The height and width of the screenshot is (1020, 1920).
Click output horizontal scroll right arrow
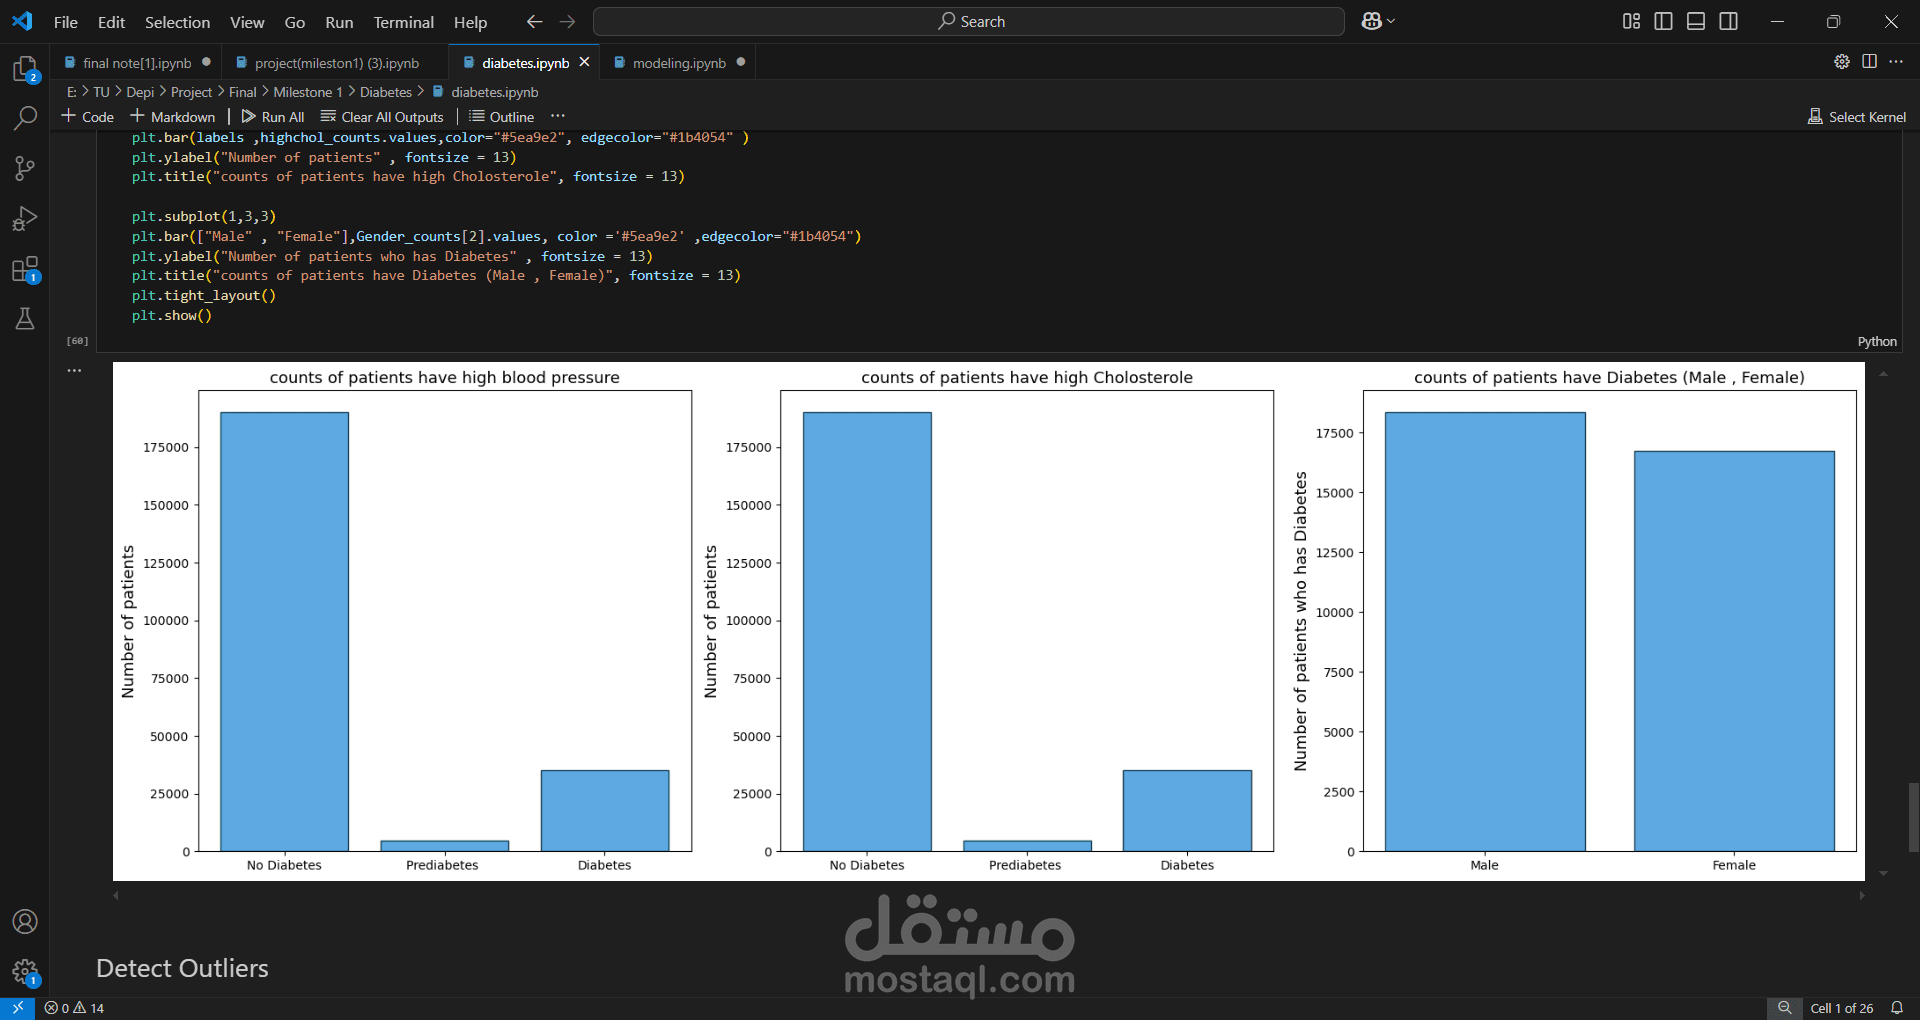(x=1861, y=895)
